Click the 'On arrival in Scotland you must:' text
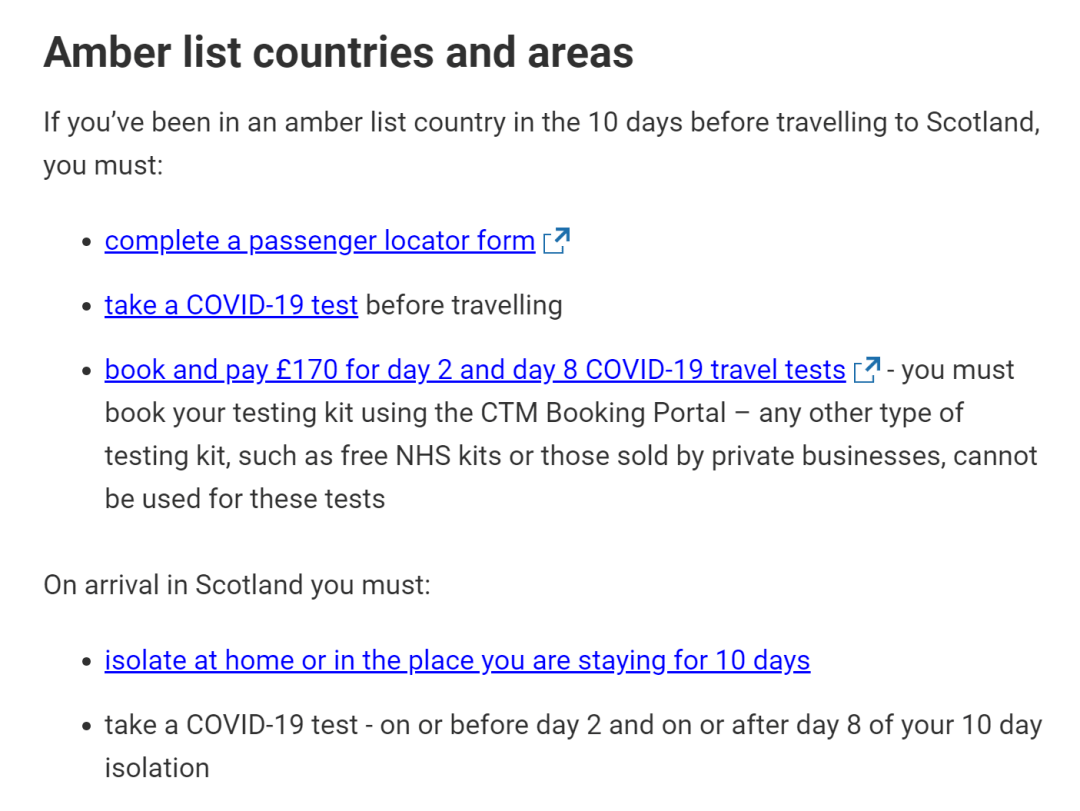 click(237, 584)
